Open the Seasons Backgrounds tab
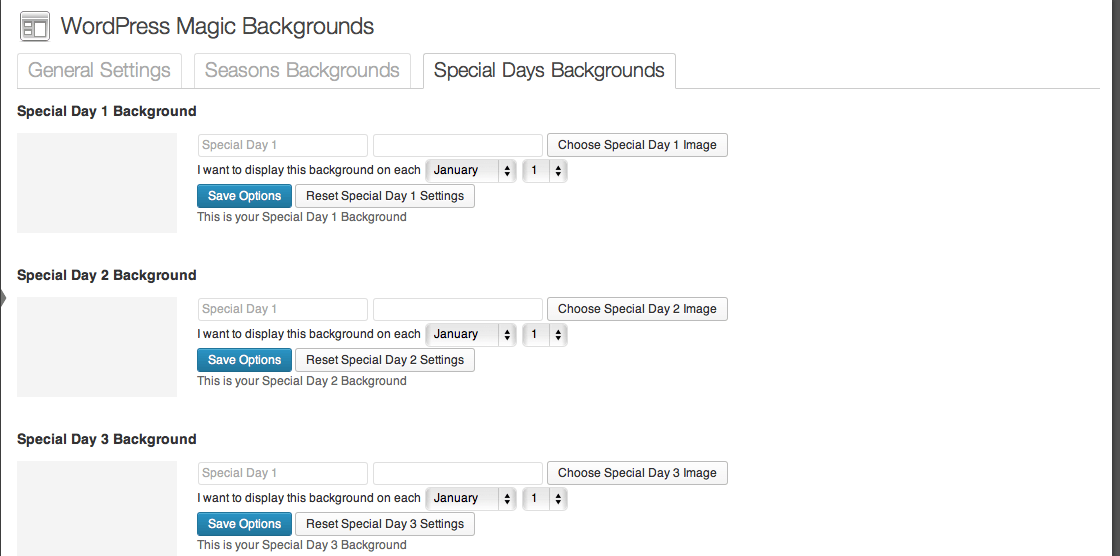1120x556 pixels. [x=302, y=71]
